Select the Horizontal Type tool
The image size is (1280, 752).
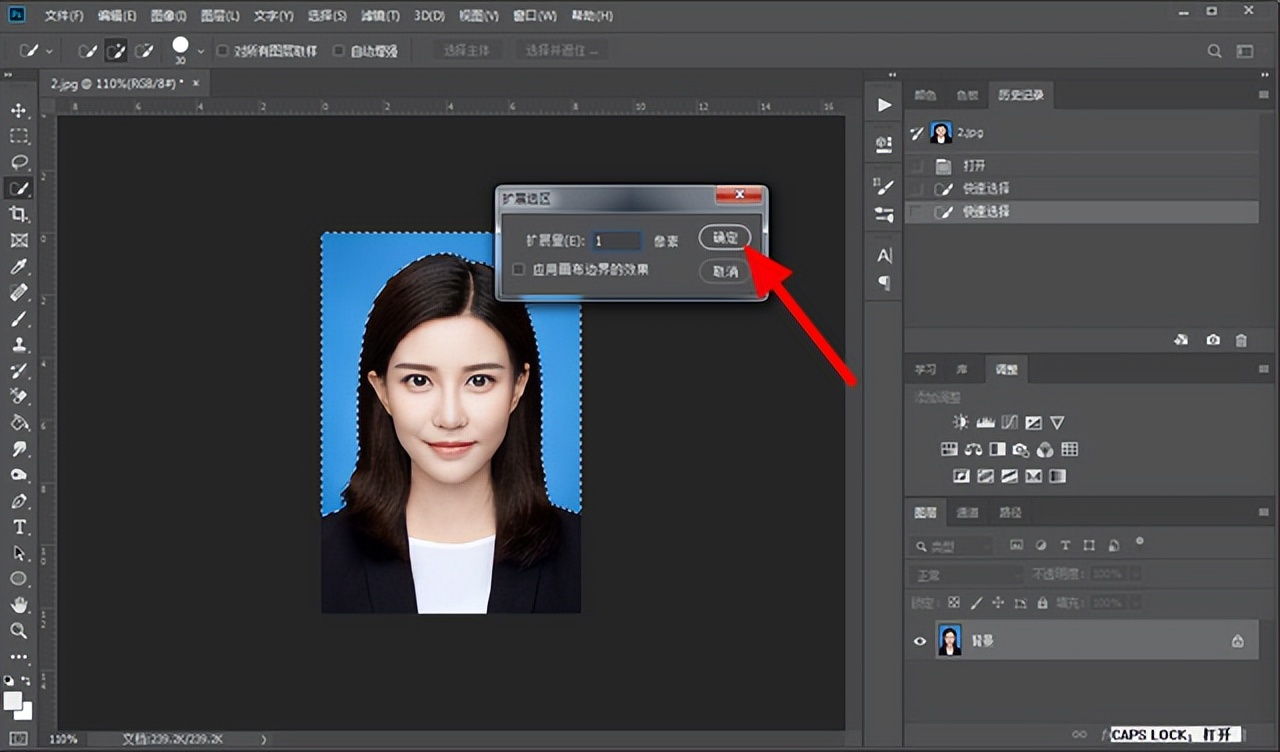pos(18,527)
